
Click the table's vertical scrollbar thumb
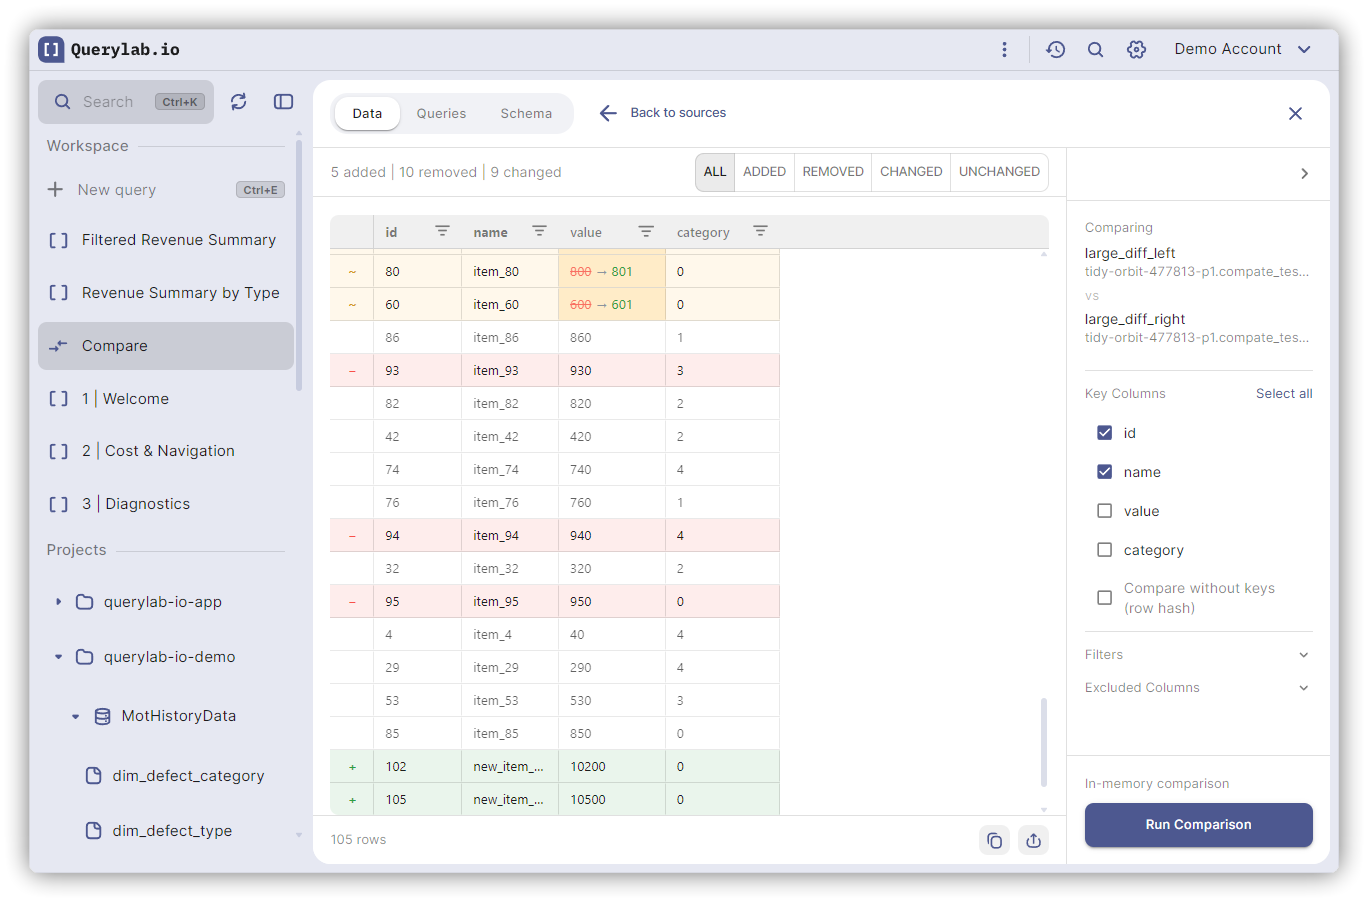click(x=1044, y=741)
